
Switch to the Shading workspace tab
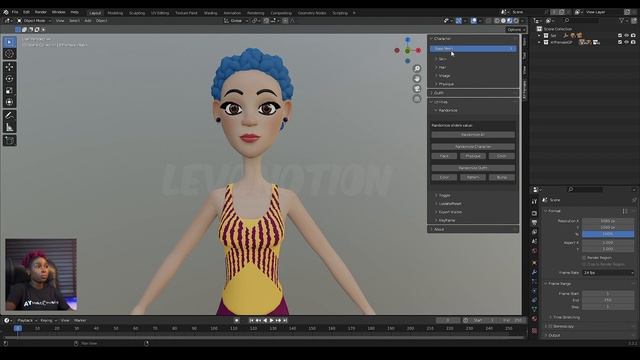point(211,13)
